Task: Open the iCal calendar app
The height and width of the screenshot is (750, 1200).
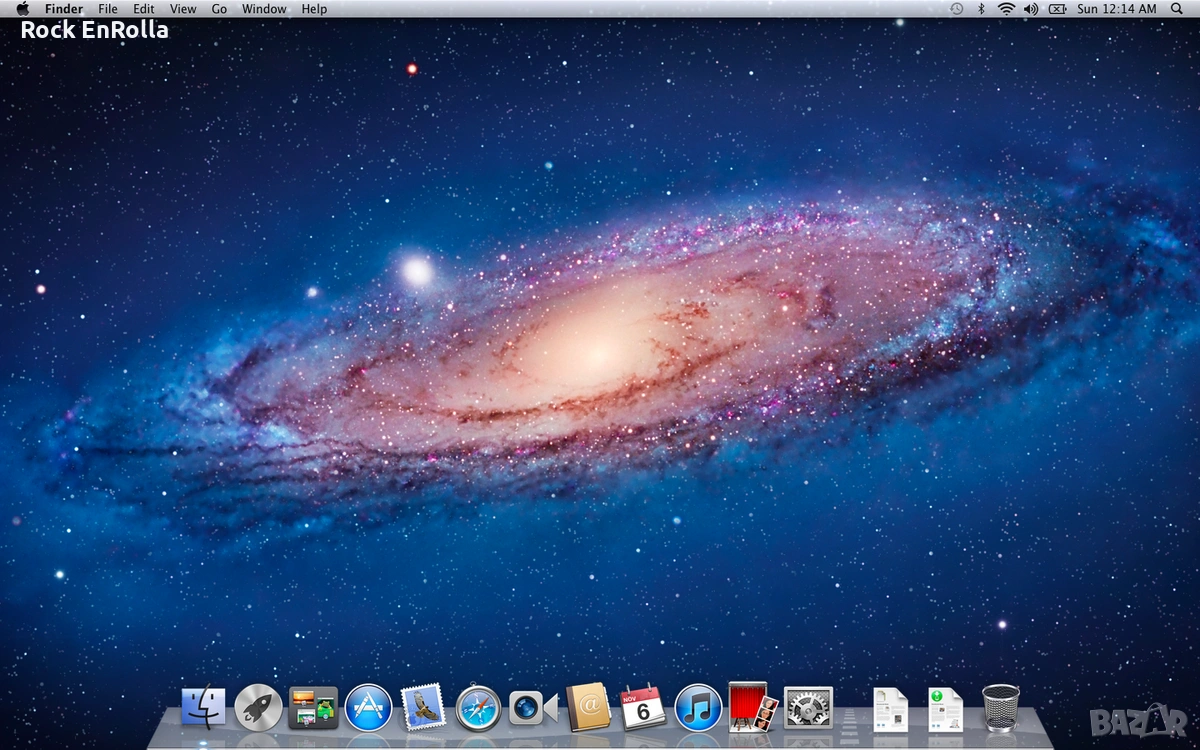Action: click(x=643, y=708)
